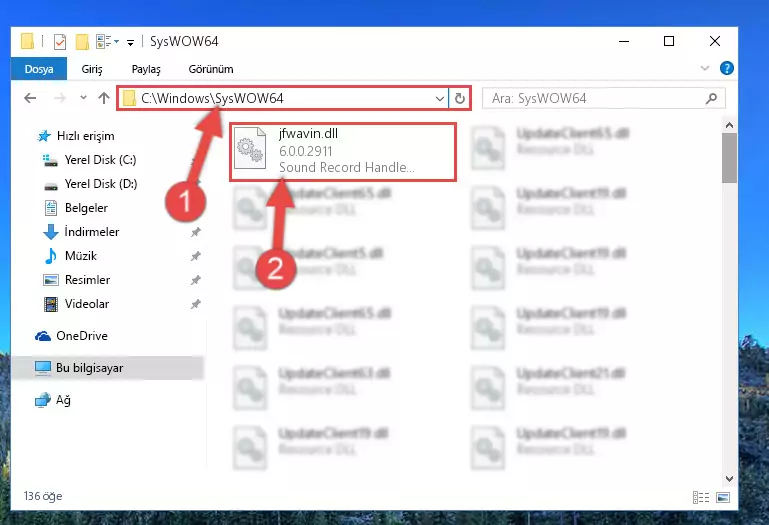Click the folder icon in the address bar
The image size is (769, 525).
pos(129,99)
